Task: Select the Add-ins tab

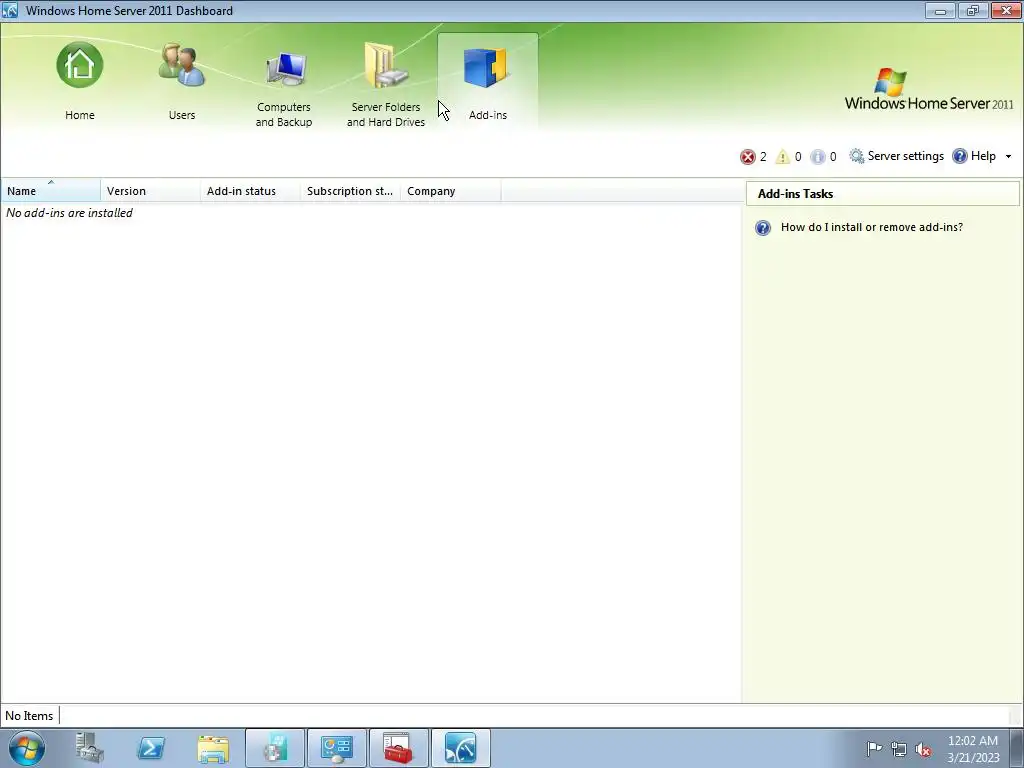Action: click(488, 82)
